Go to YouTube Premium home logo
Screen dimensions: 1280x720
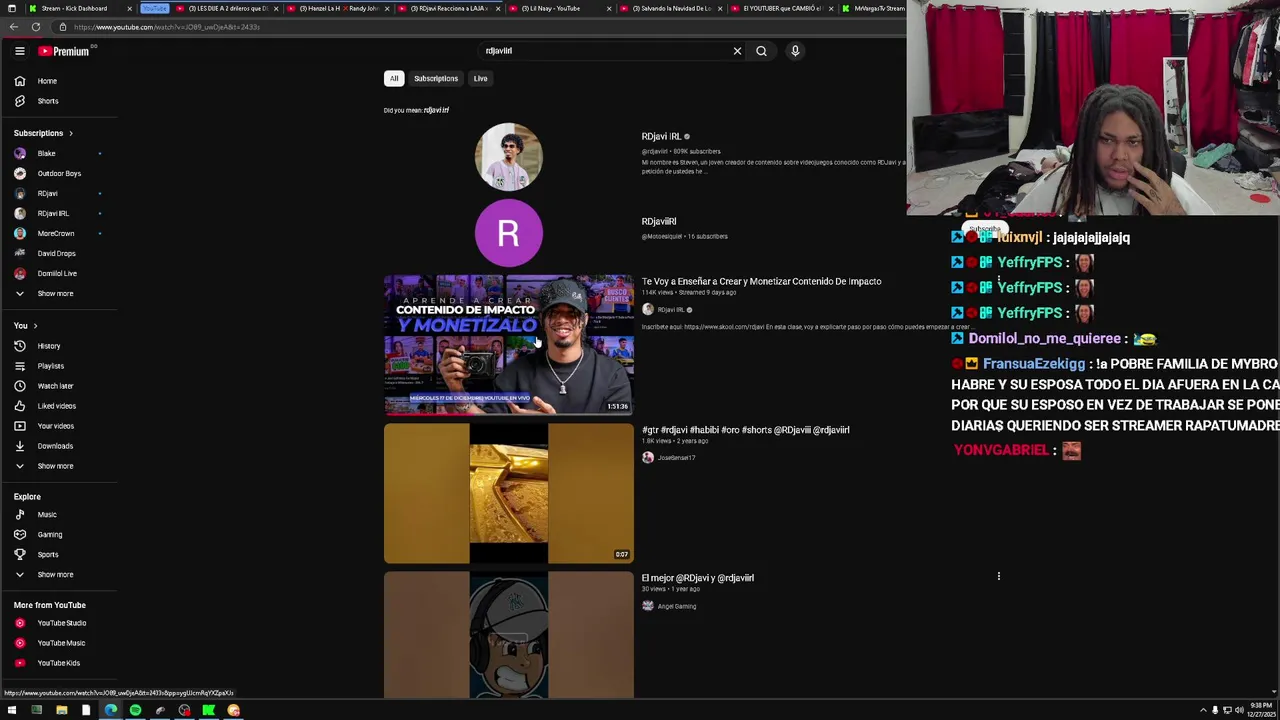(x=64, y=51)
